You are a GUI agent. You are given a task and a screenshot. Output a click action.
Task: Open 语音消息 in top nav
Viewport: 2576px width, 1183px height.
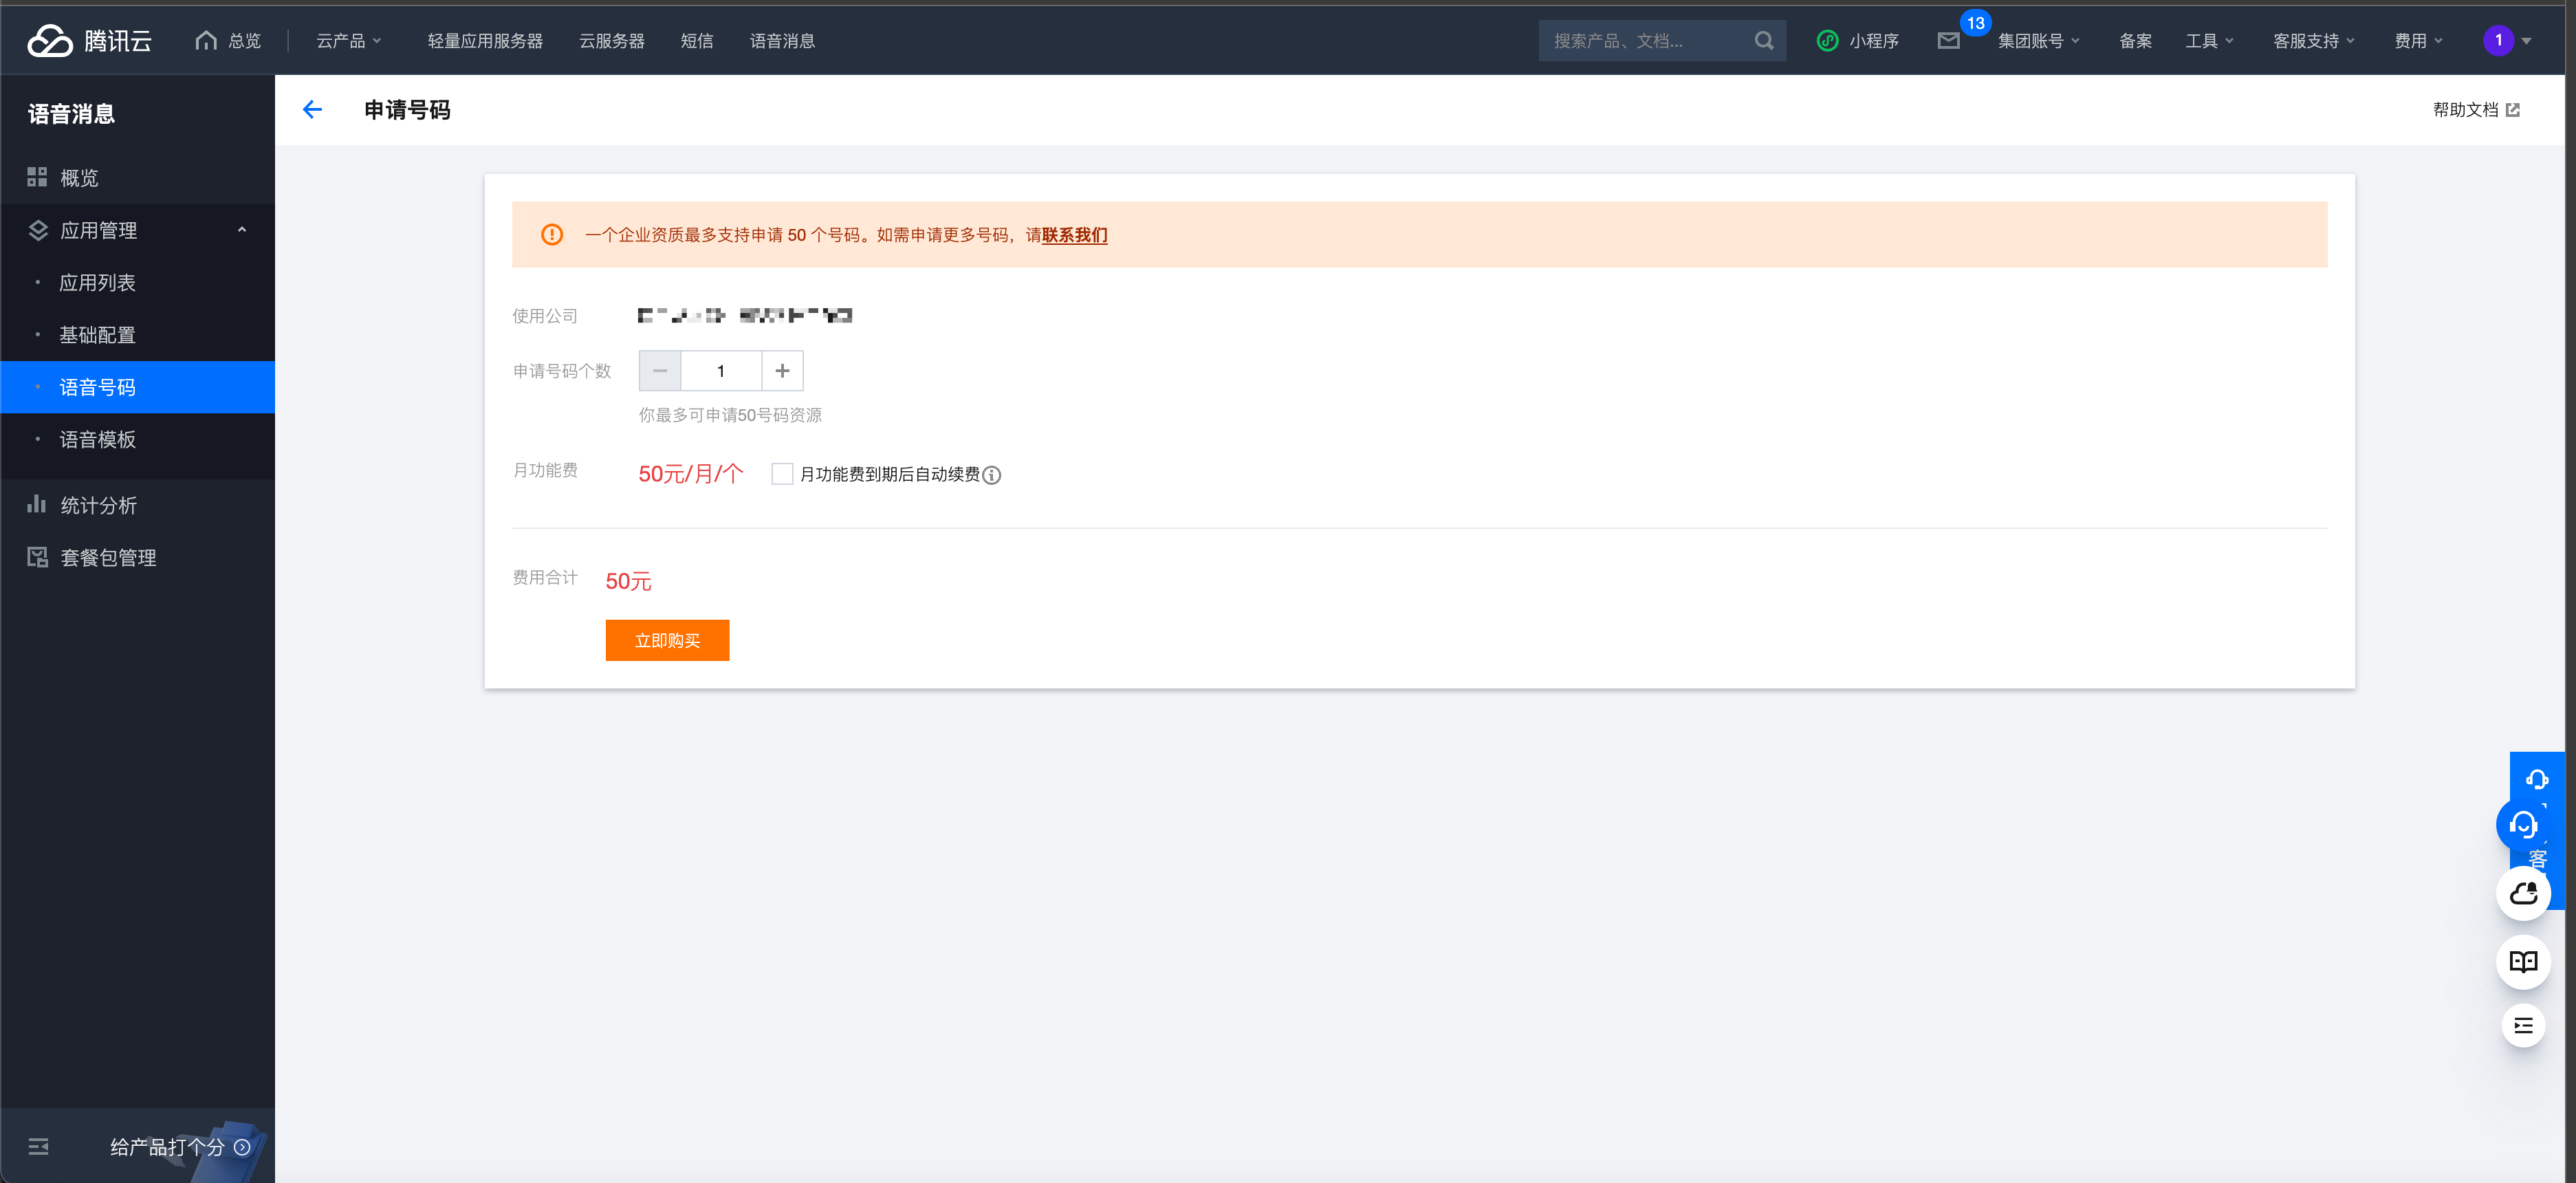[x=782, y=41]
